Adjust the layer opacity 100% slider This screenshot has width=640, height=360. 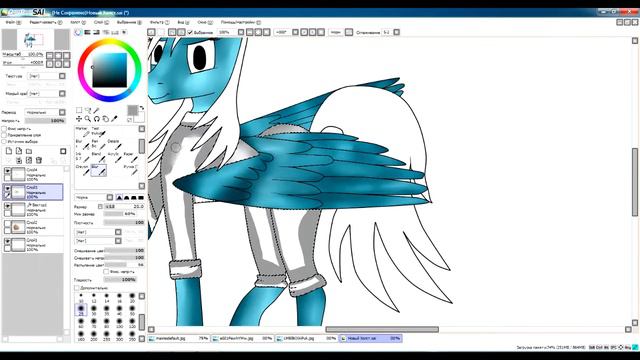click(x=45, y=121)
